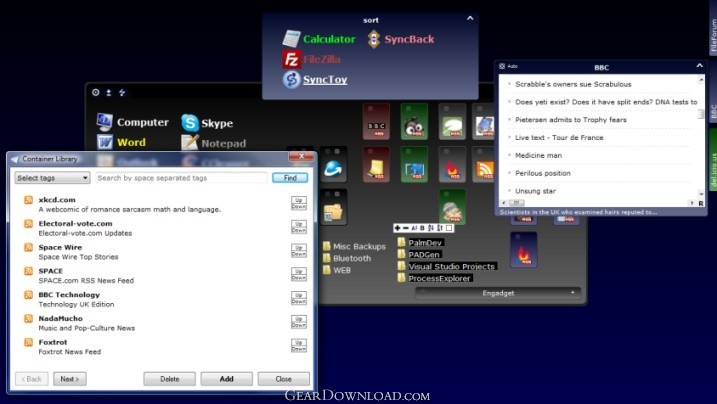717x404 pixels.
Task: Open "Live text - Tour de France" headline
Action: 559,138
